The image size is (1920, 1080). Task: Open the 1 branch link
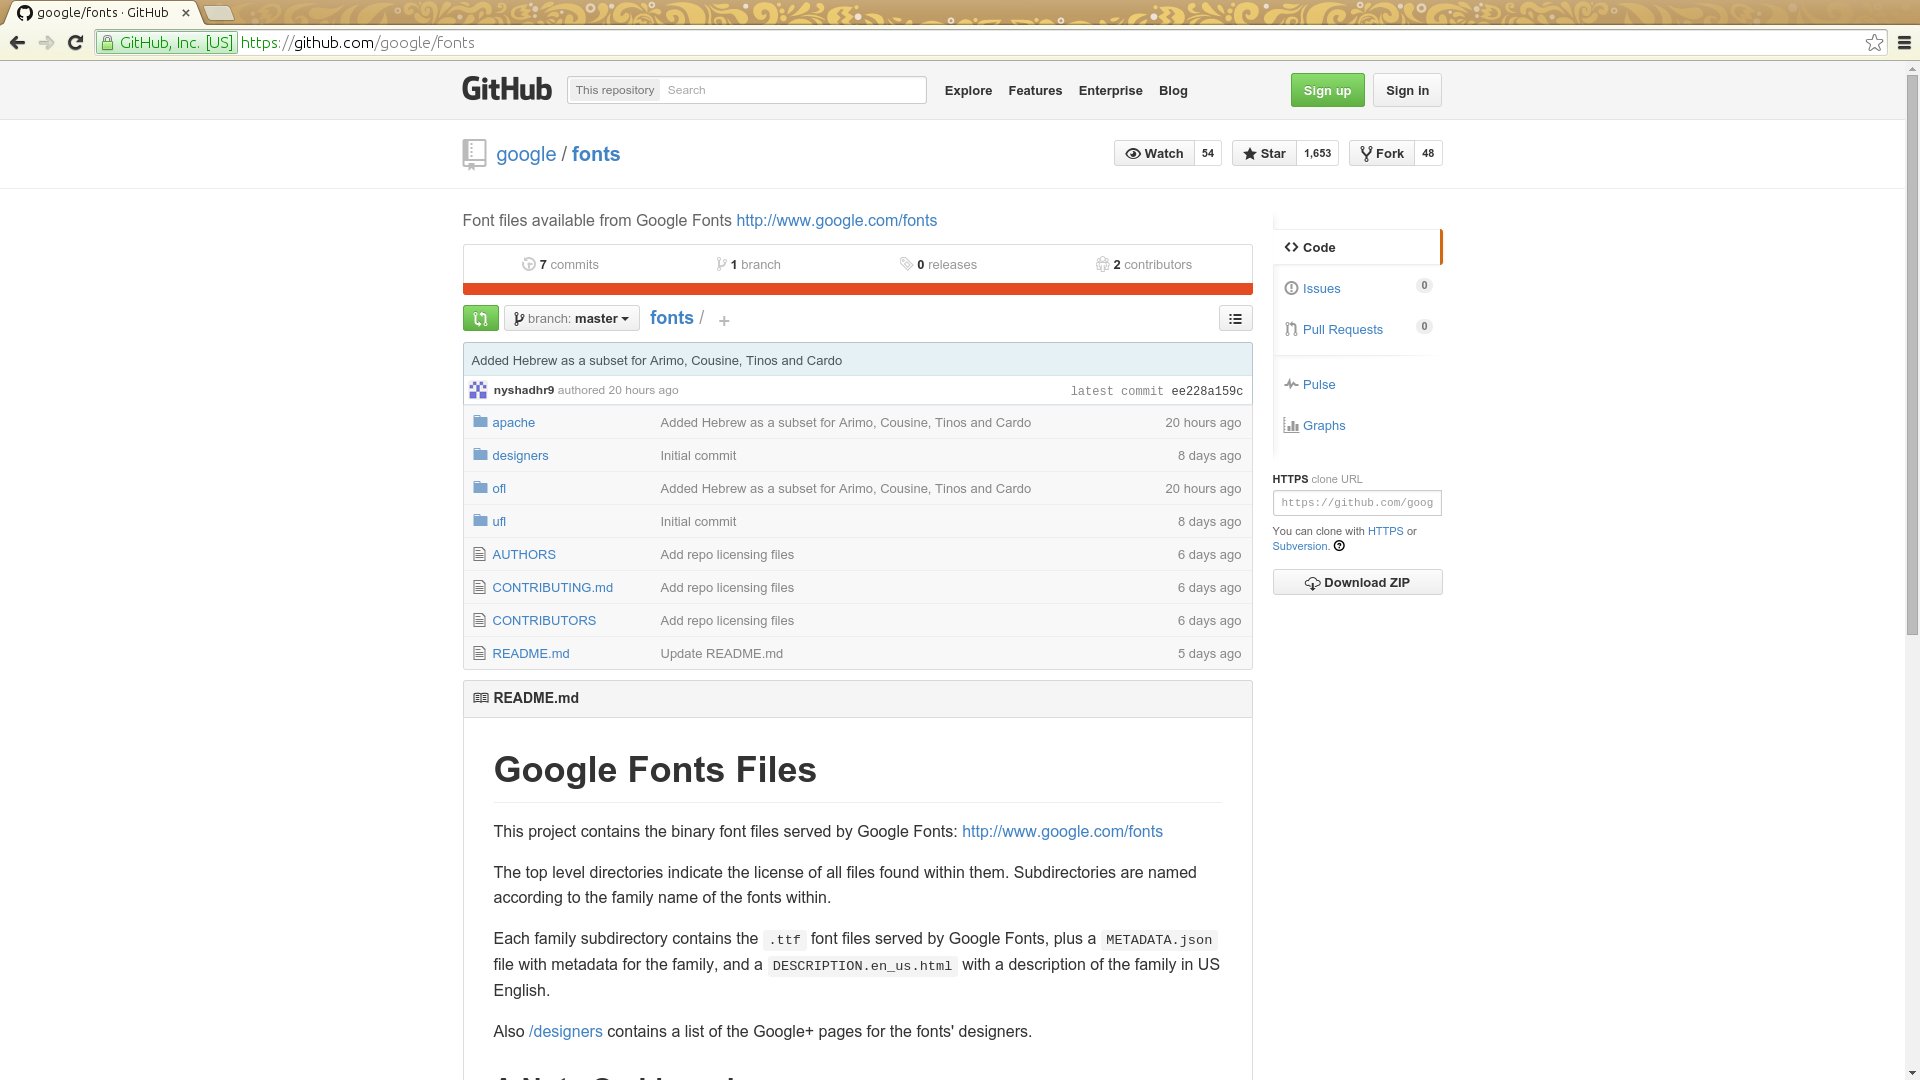(x=748, y=264)
